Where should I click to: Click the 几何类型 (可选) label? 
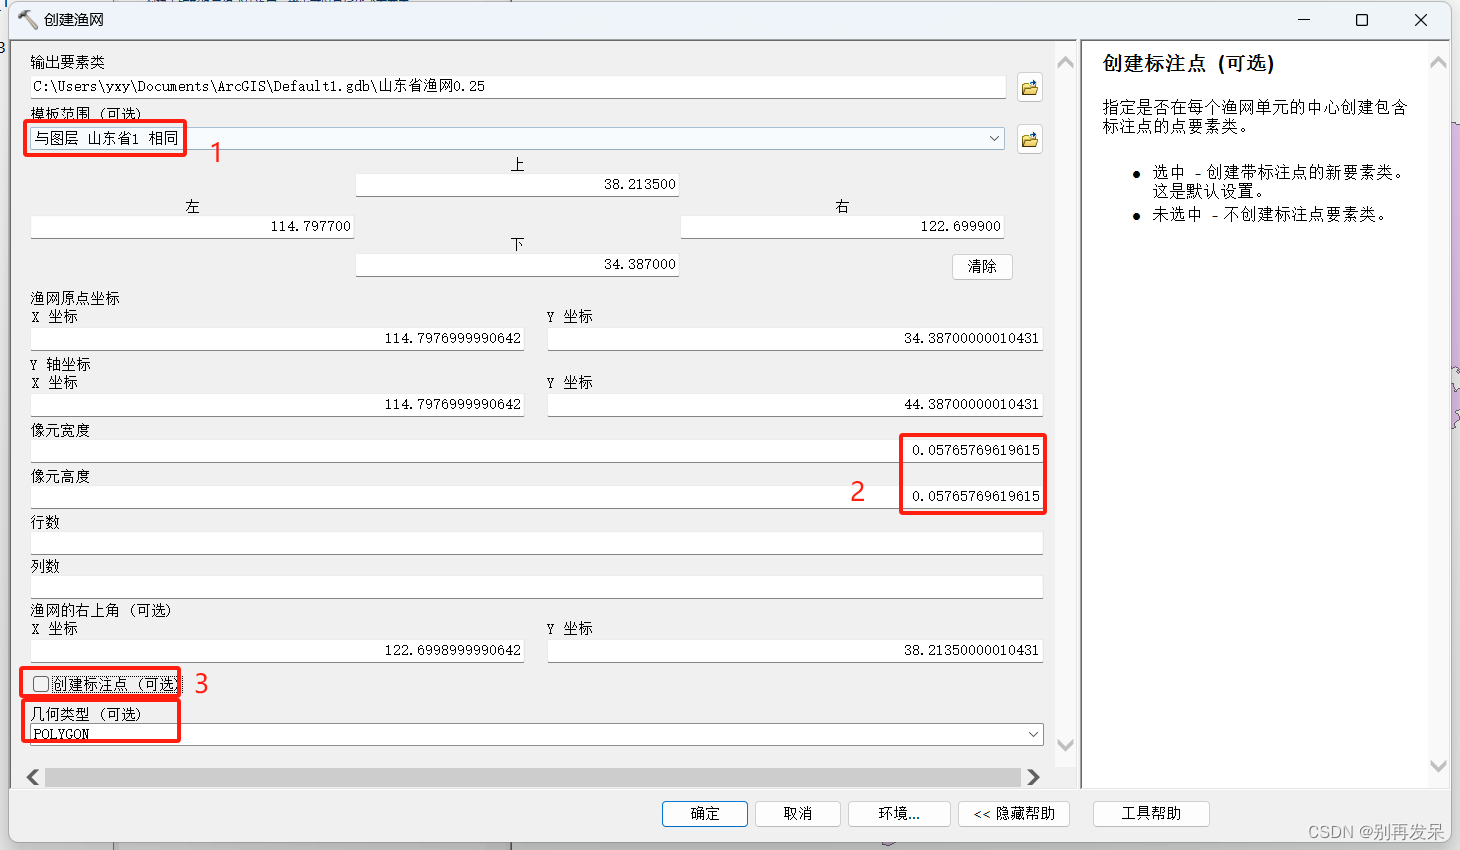[86, 714]
